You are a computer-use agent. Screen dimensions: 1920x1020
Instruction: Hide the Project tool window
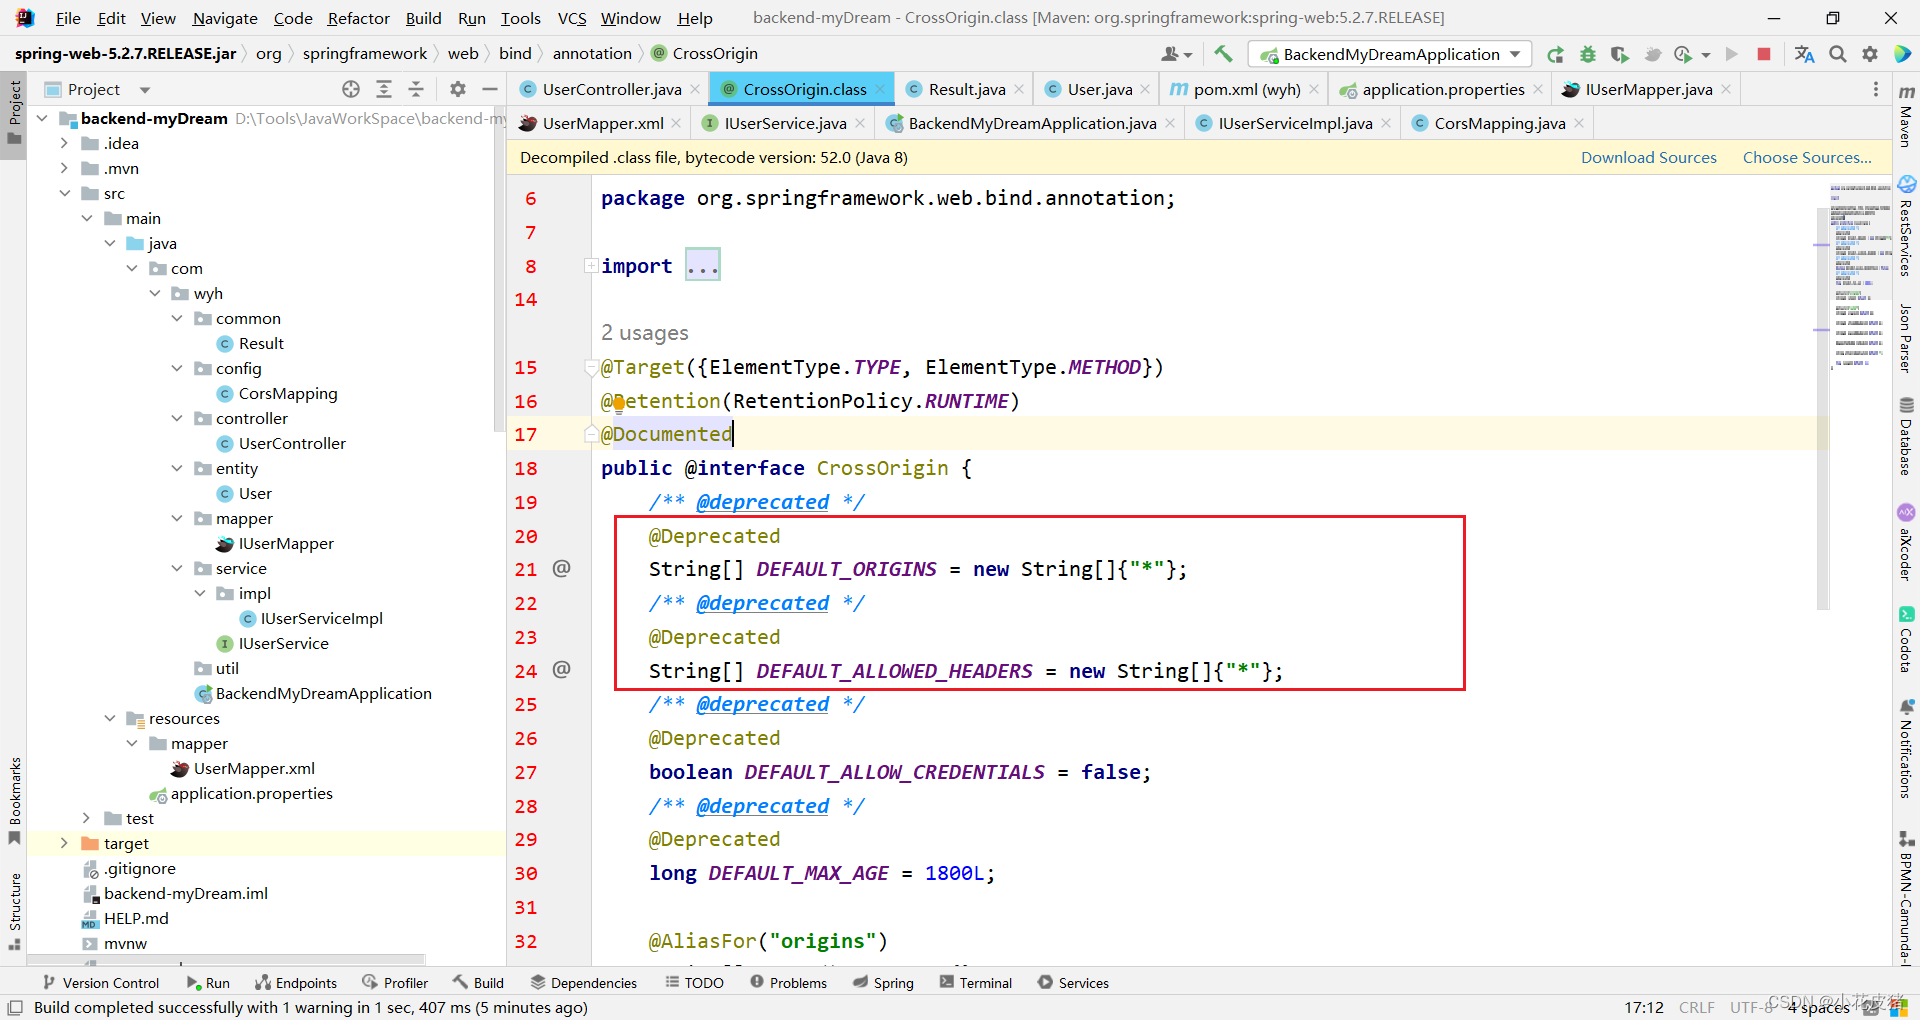tap(490, 89)
